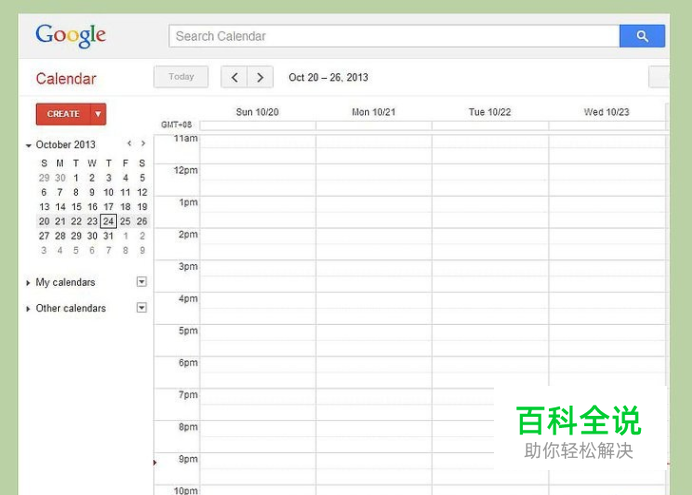The height and width of the screenshot is (495, 692).
Task: Select October 12 in mini calendar
Action: click(x=142, y=192)
